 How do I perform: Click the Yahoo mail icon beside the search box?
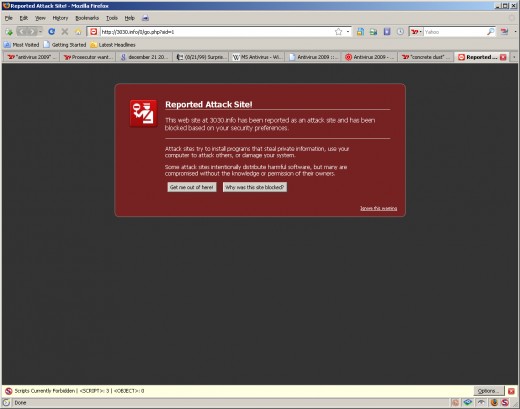click(x=504, y=32)
